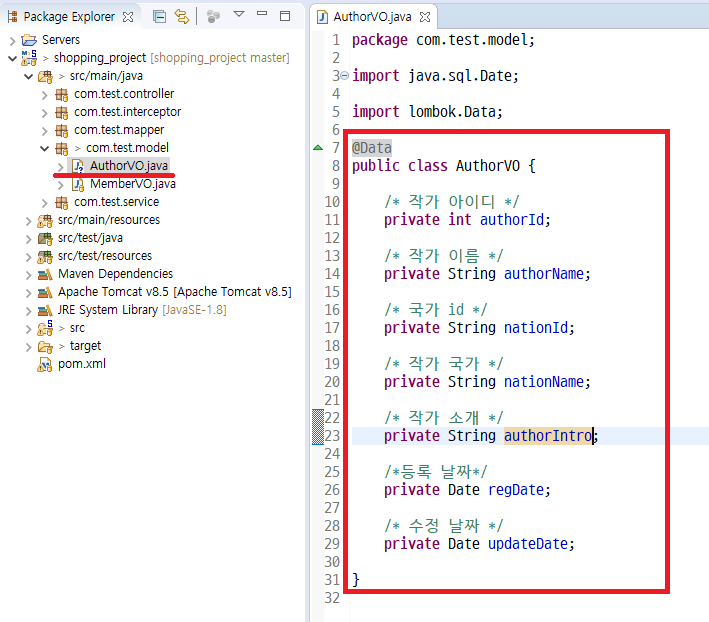The width and height of the screenshot is (709, 622).
Task: Expand Maven Dependencies library
Action: [x=28, y=275]
